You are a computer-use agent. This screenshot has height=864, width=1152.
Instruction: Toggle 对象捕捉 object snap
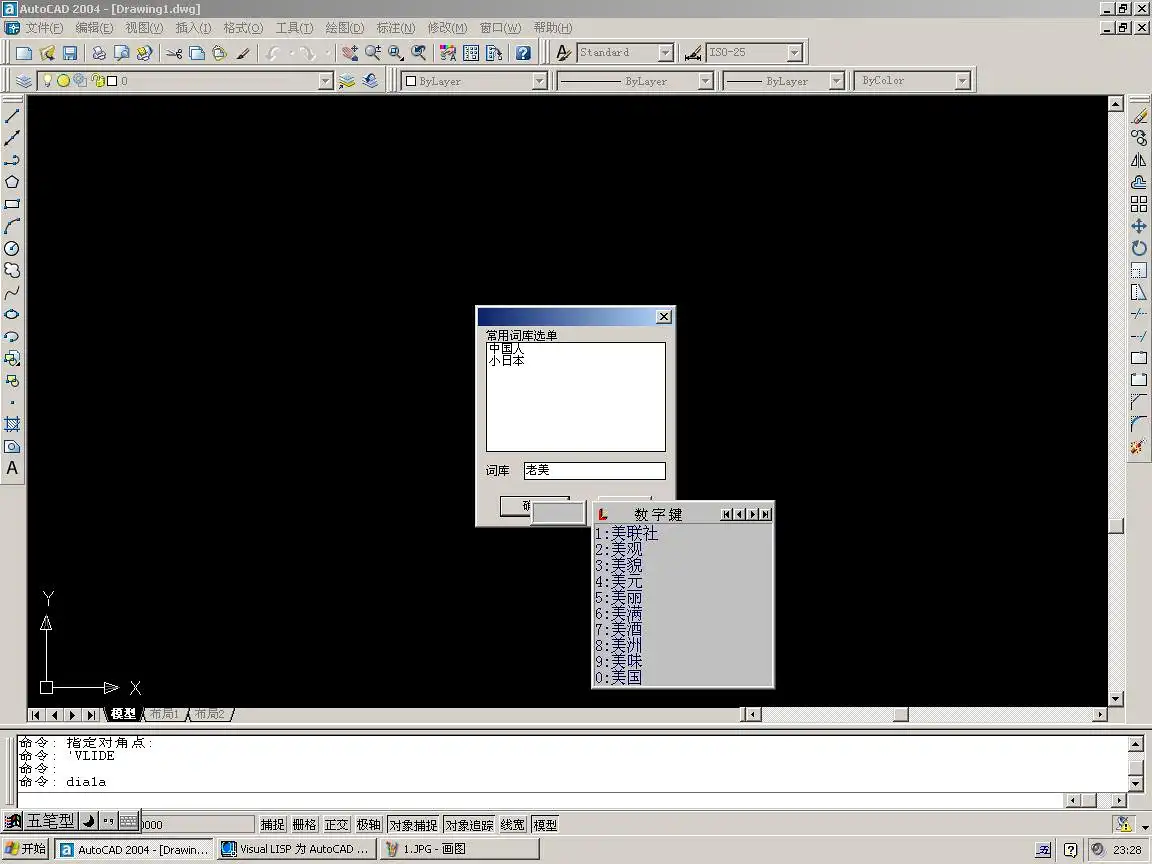coord(413,825)
